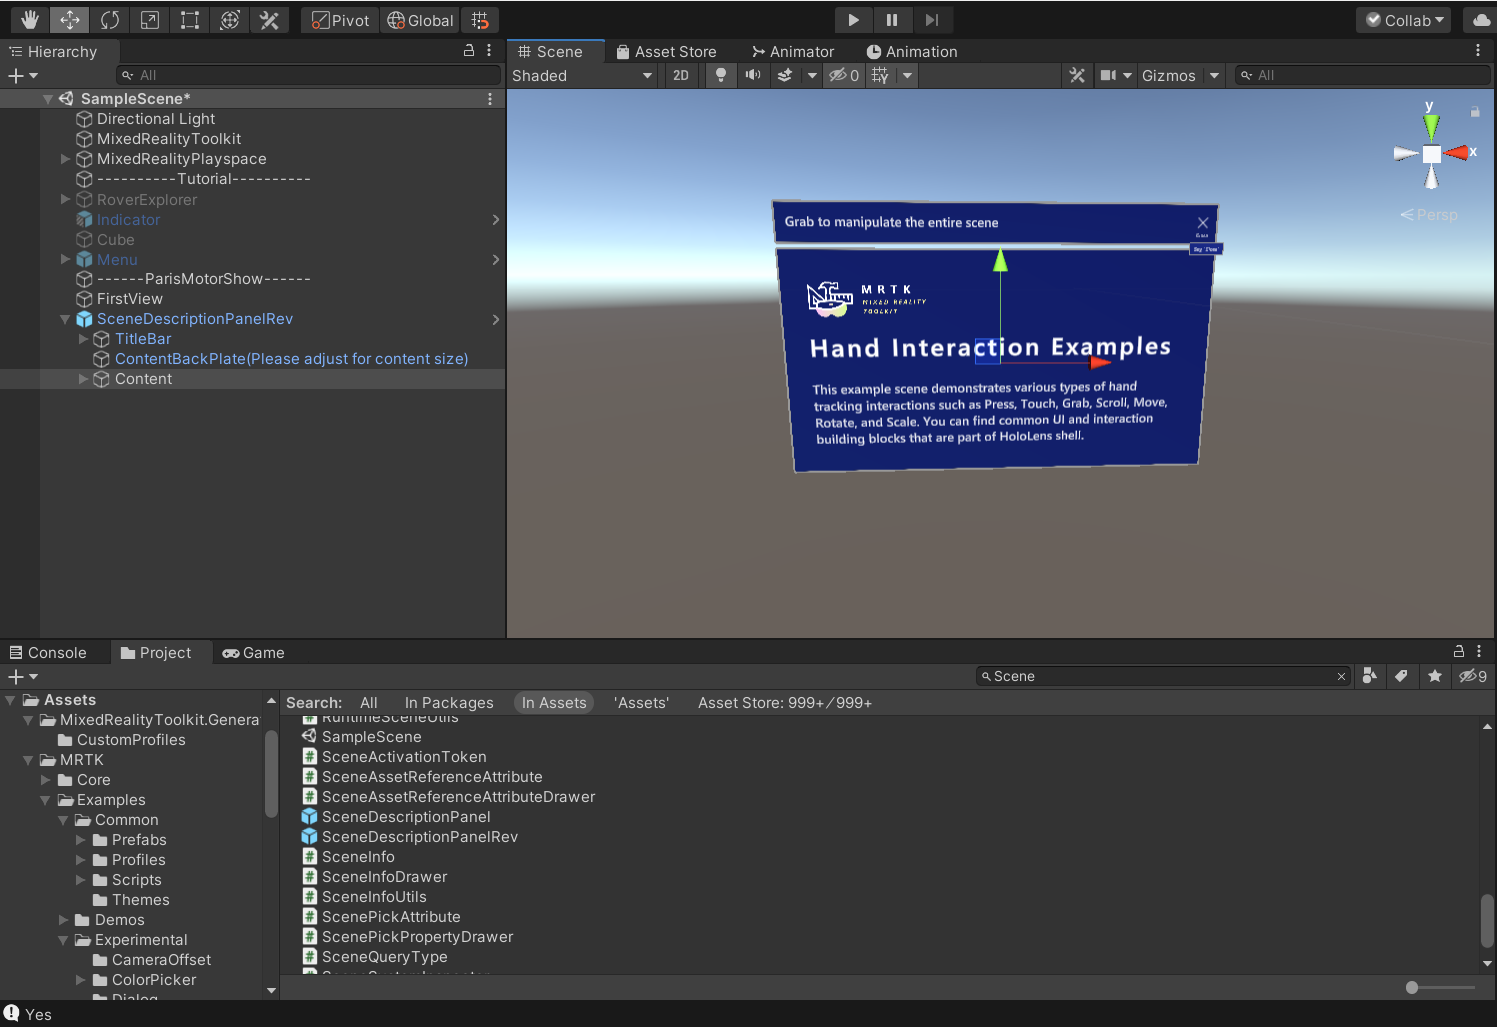Select the Rect transform tool
Screen dimensions: 1497x1027
tap(190, 20)
